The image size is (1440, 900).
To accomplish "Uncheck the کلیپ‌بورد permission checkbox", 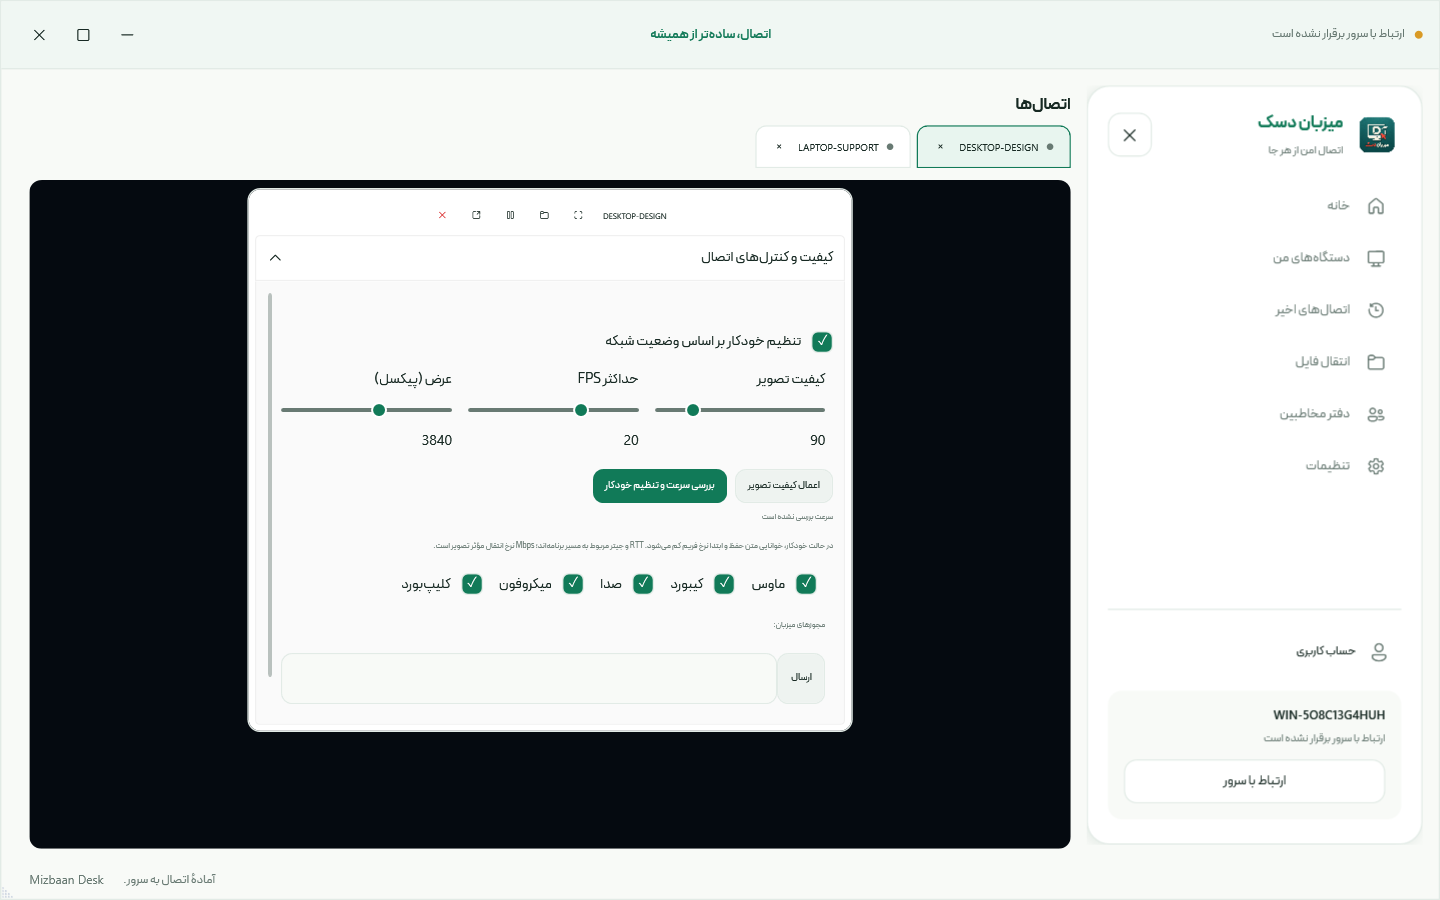I will [x=472, y=584].
